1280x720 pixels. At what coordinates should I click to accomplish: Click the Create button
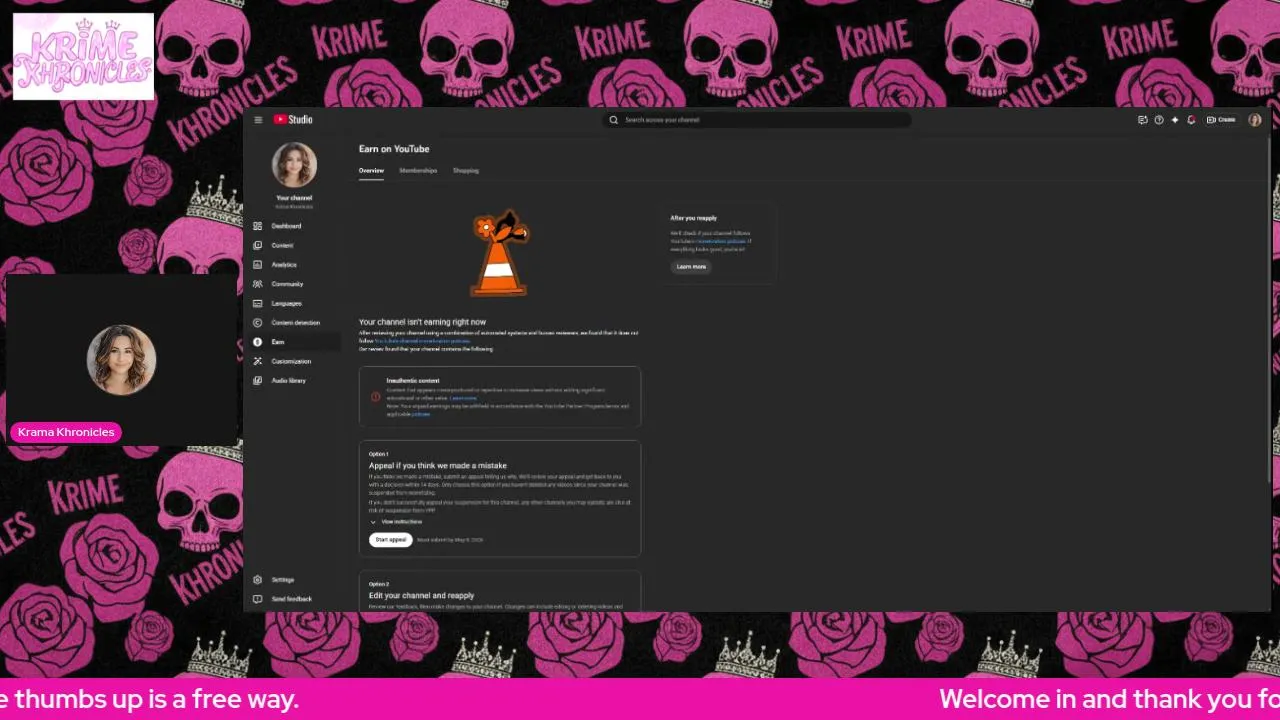1221,120
